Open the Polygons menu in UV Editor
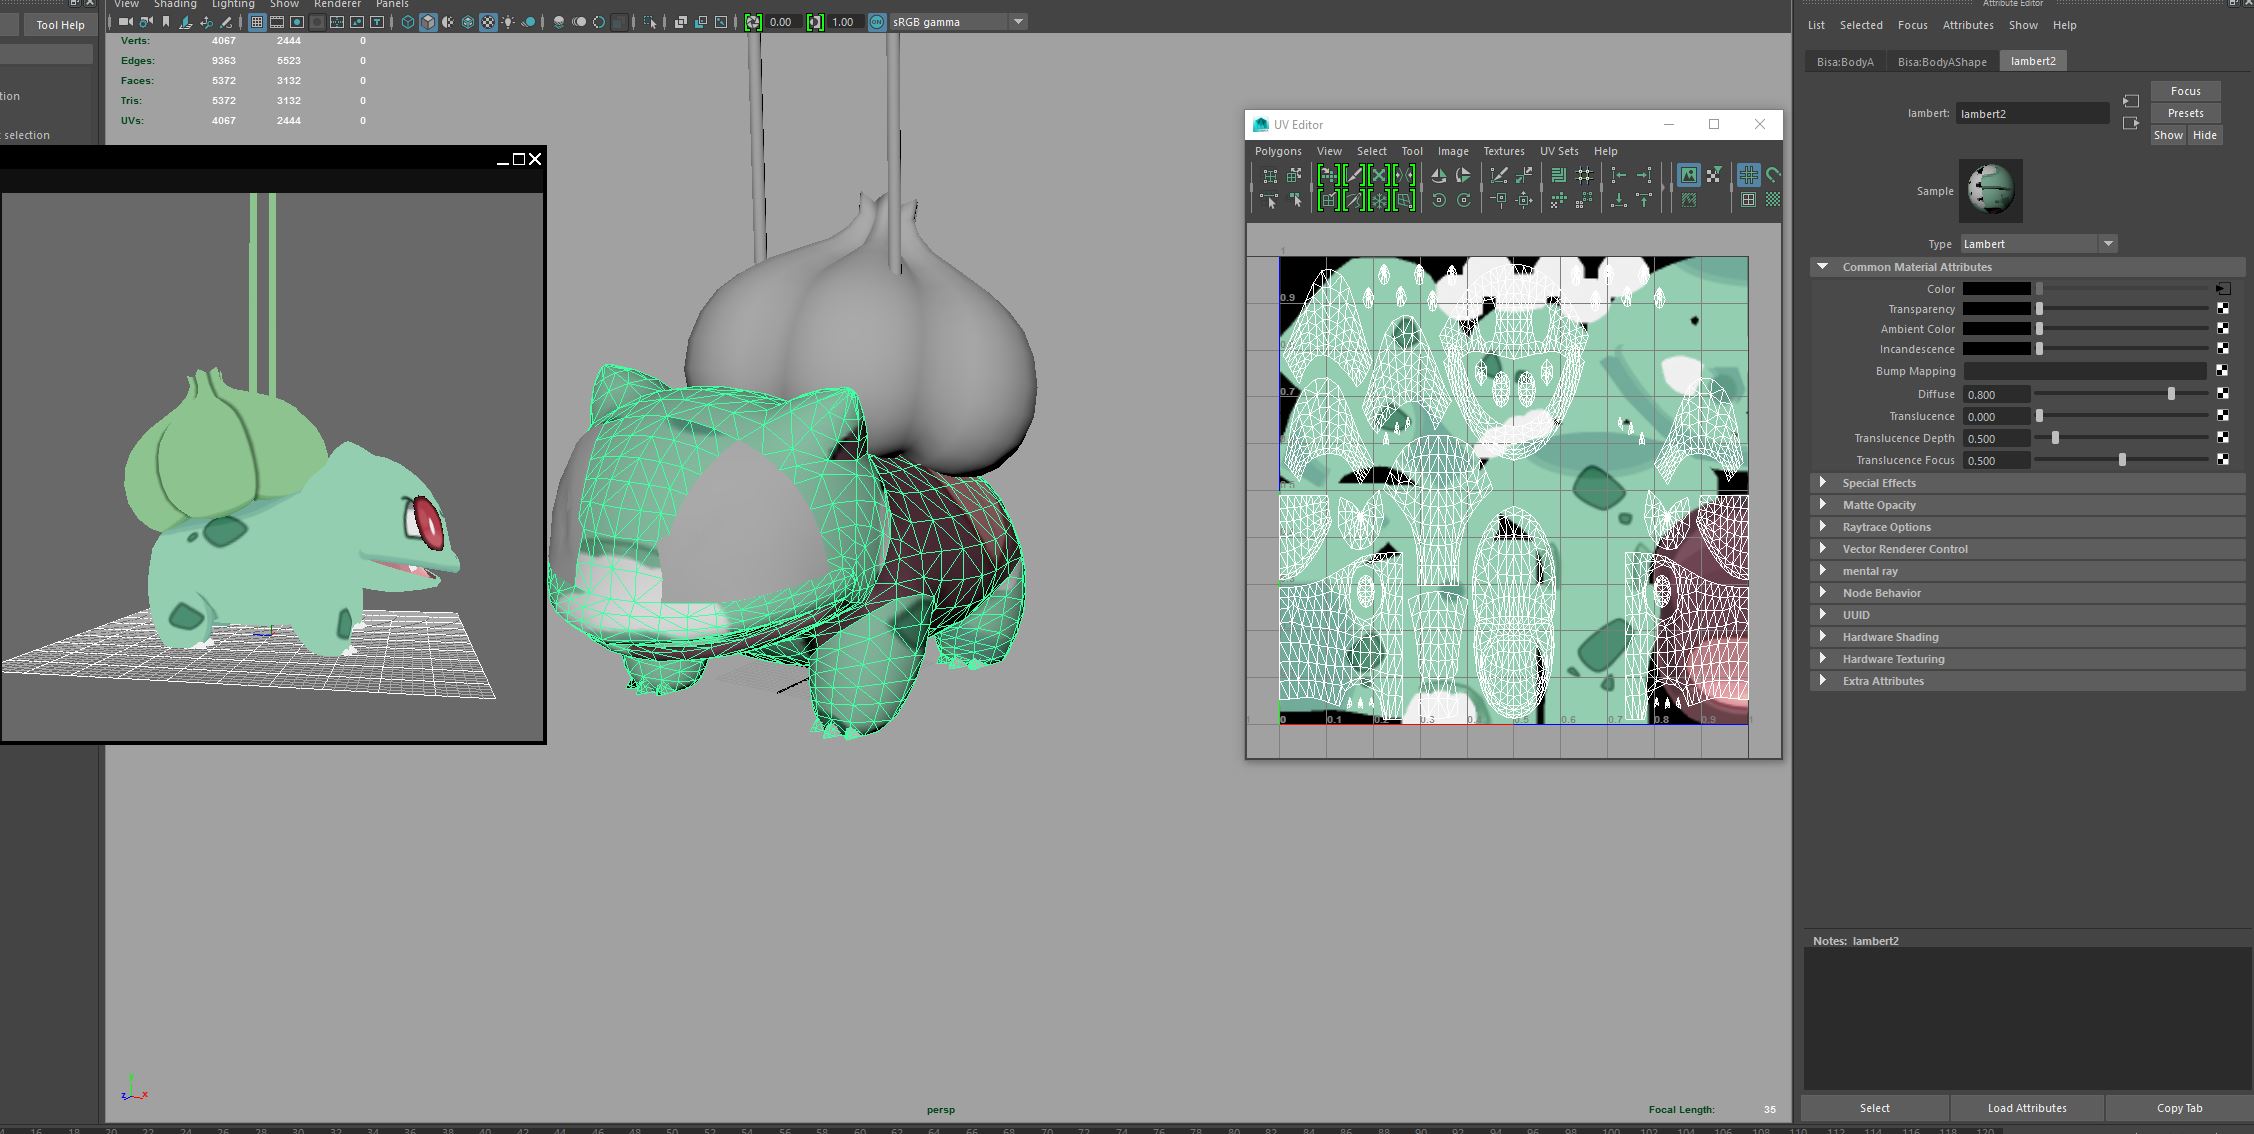 pos(1278,151)
